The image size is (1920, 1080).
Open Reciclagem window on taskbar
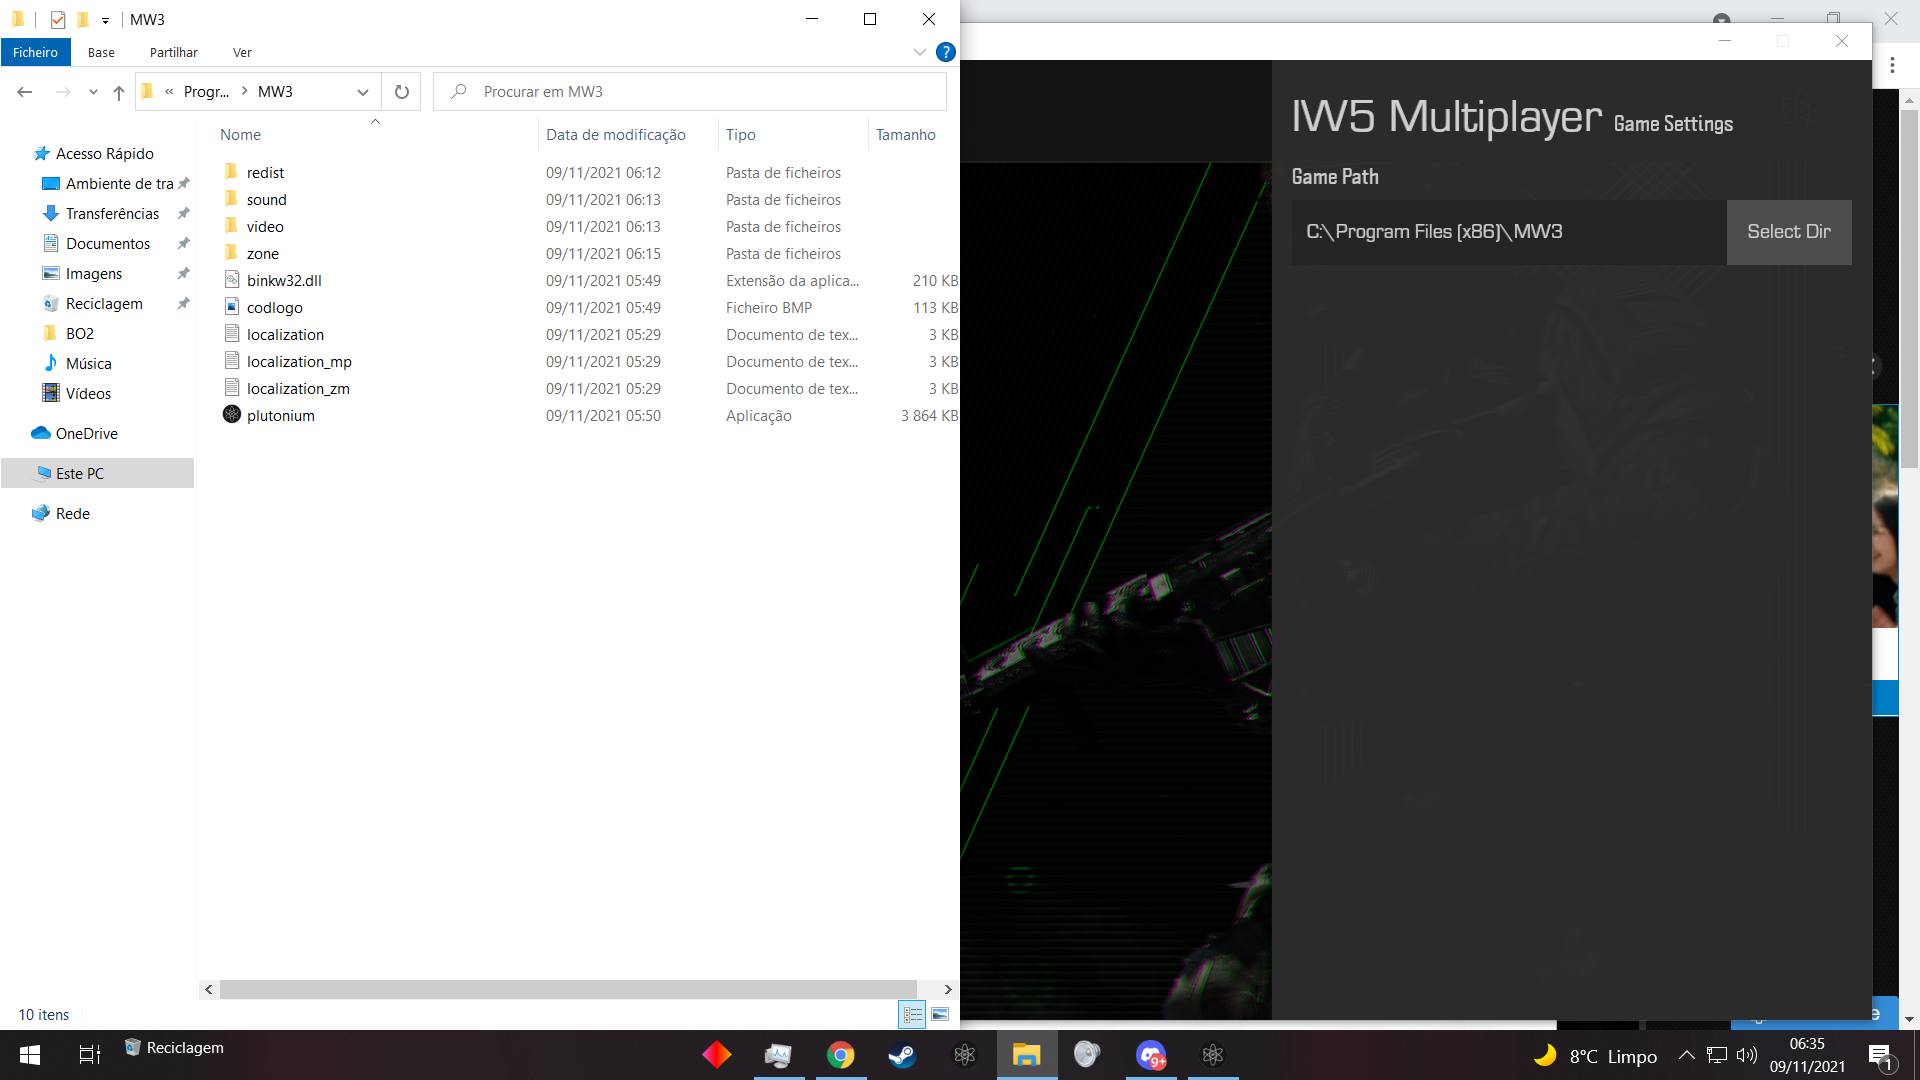[x=174, y=1047]
